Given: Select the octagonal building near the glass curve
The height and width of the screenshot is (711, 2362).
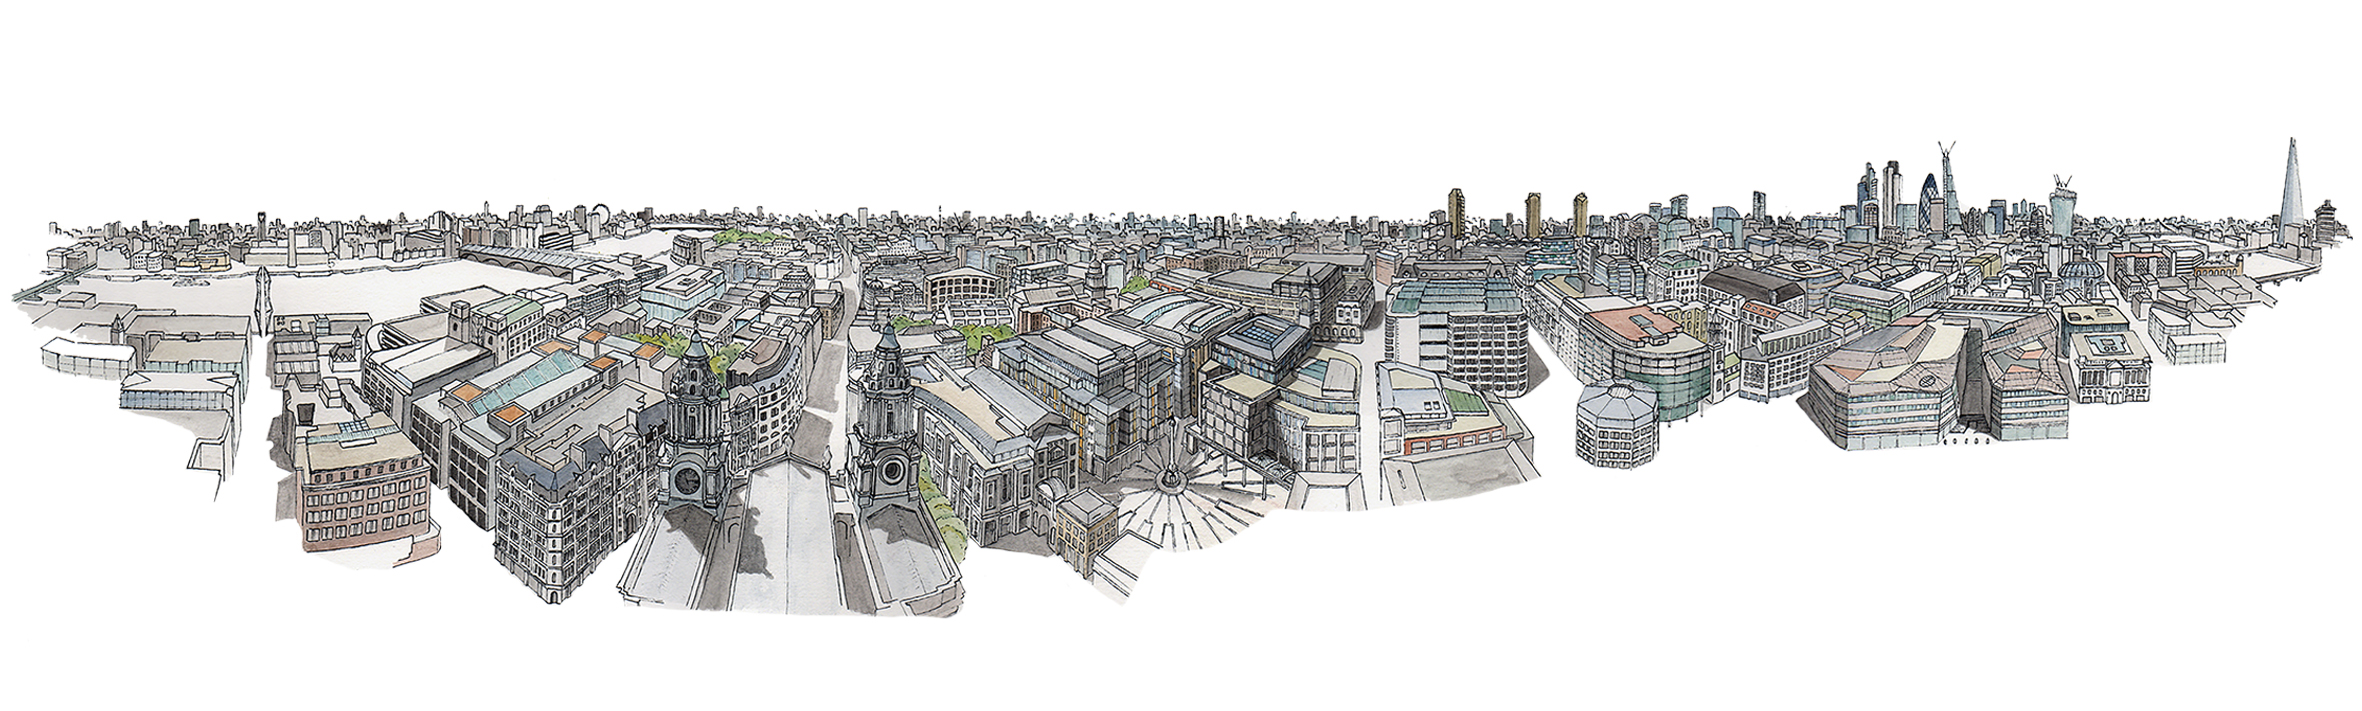Looking at the screenshot, I should click(1616, 424).
